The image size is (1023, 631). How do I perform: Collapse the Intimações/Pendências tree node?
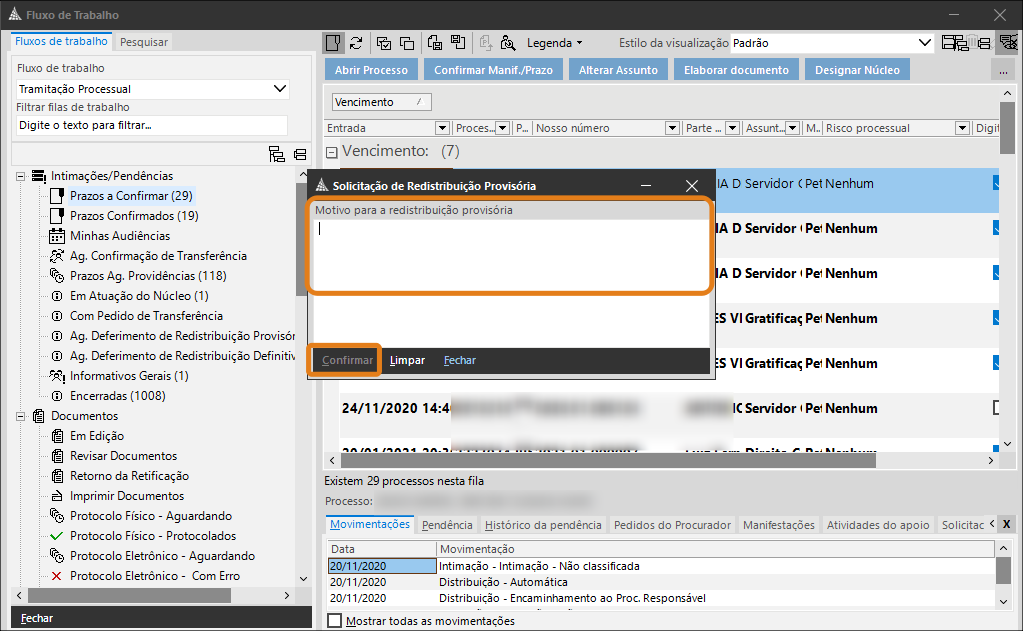tap(20, 176)
